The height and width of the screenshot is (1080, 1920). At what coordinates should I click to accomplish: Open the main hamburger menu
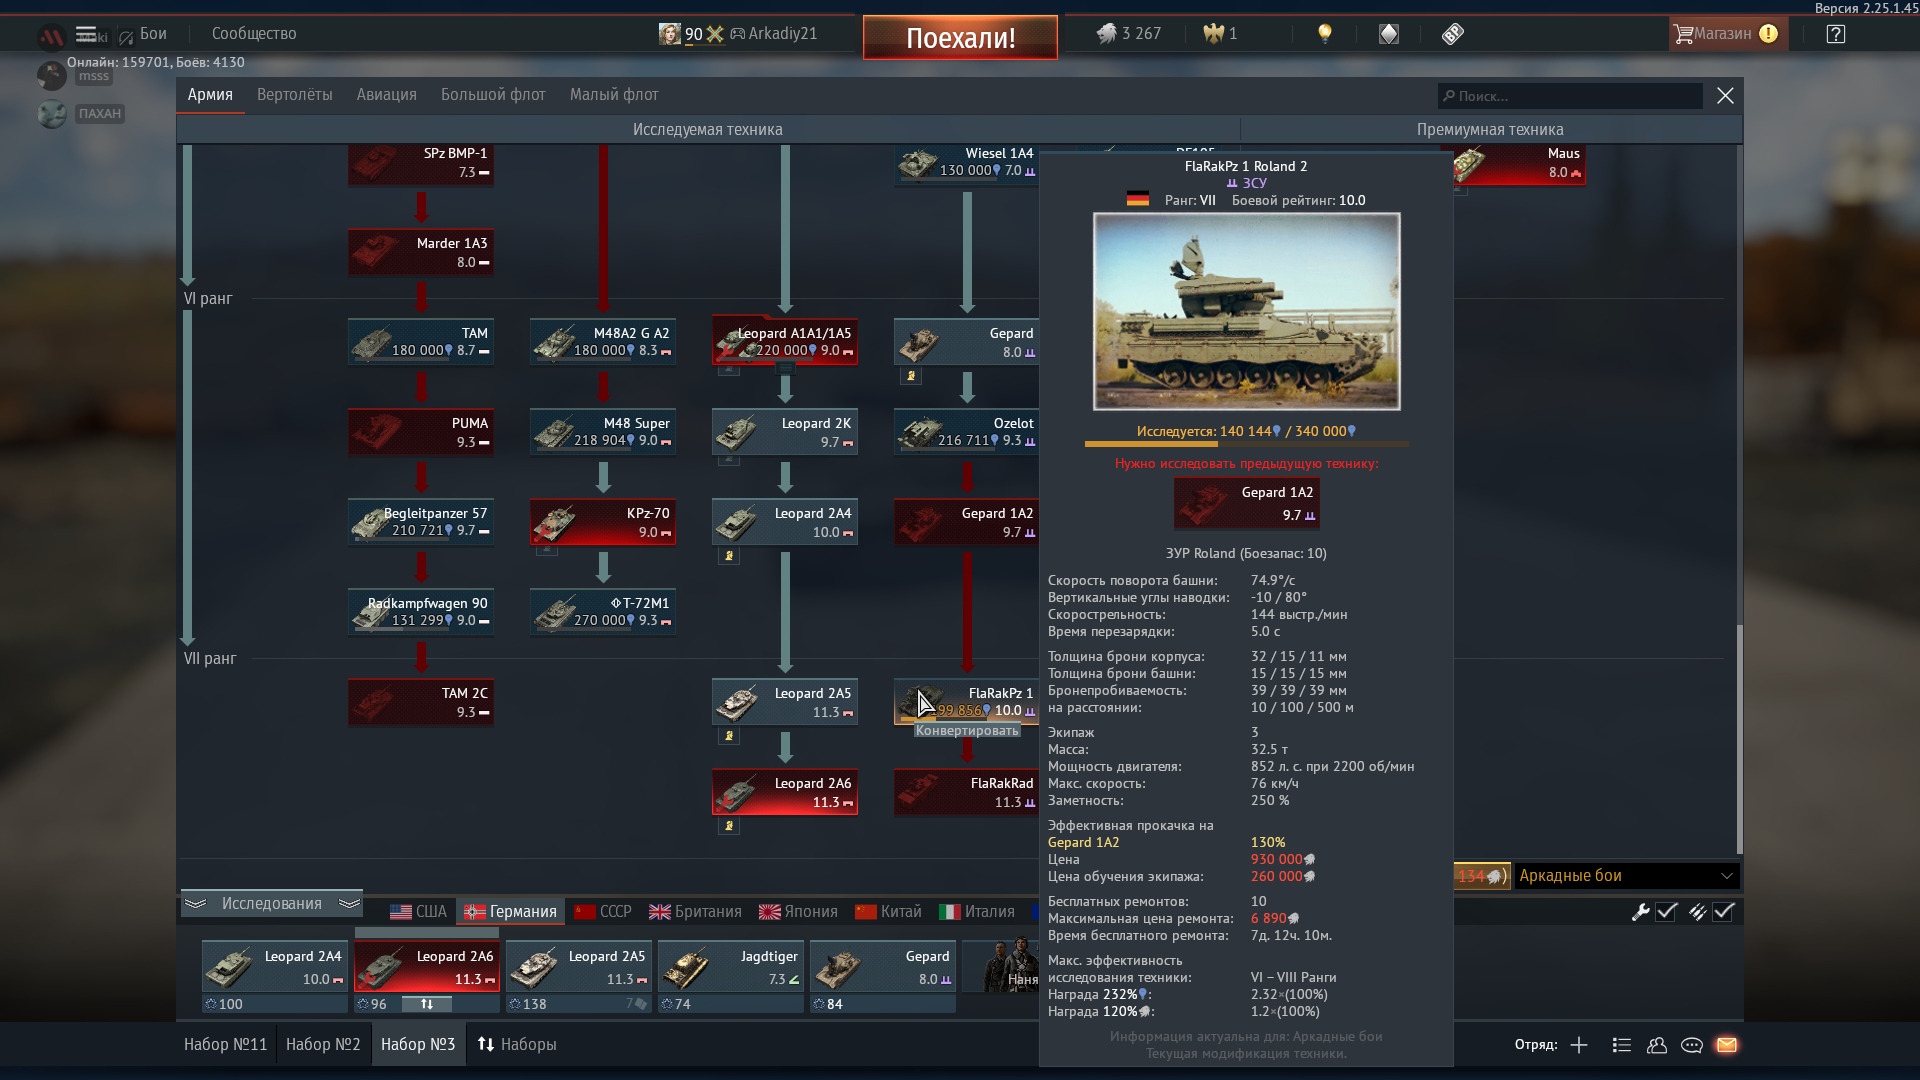point(86,34)
